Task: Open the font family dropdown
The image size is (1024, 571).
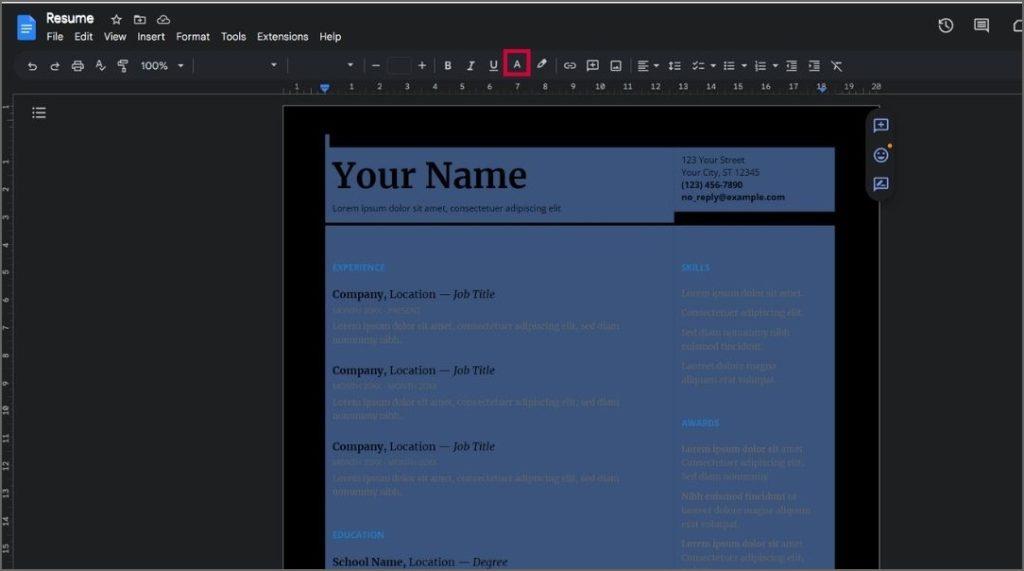Action: 324,65
